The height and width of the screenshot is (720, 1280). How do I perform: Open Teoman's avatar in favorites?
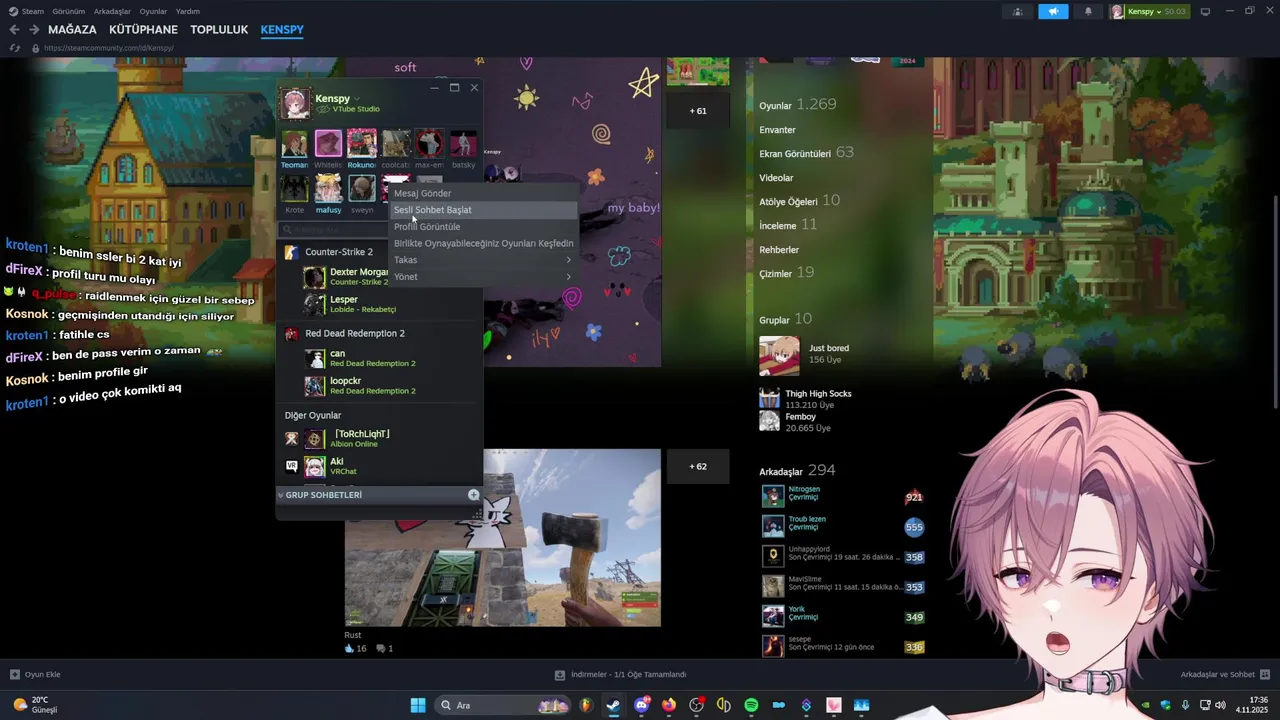(x=294, y=144)
